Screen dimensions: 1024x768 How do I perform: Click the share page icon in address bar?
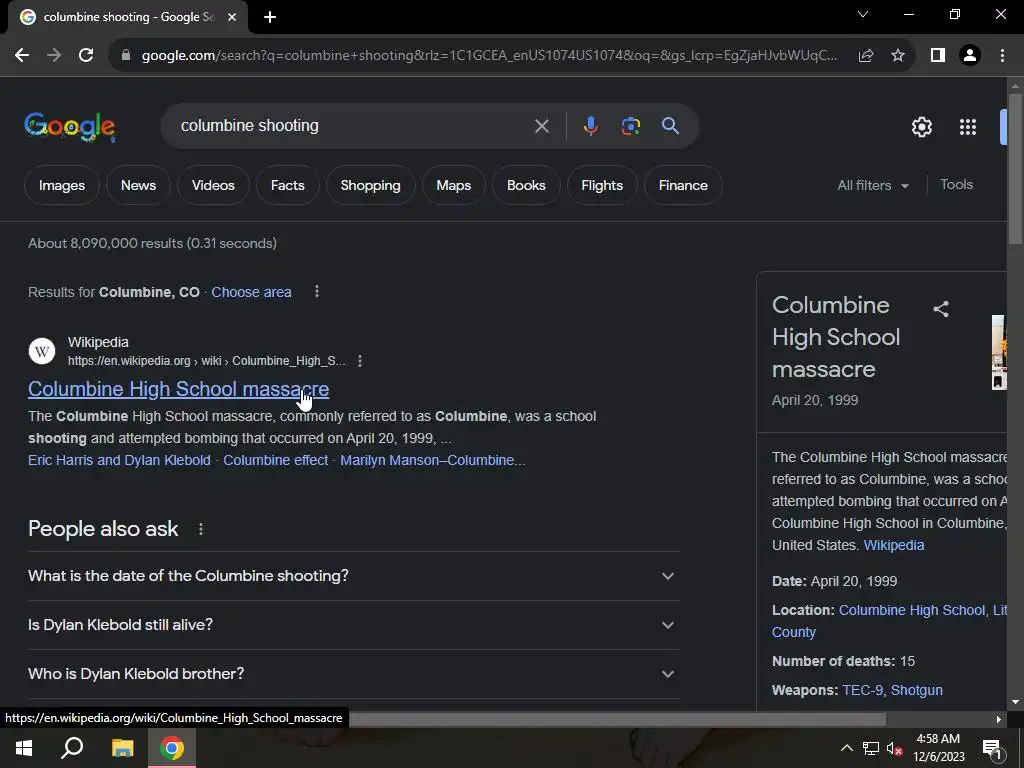tap(866, 56)
